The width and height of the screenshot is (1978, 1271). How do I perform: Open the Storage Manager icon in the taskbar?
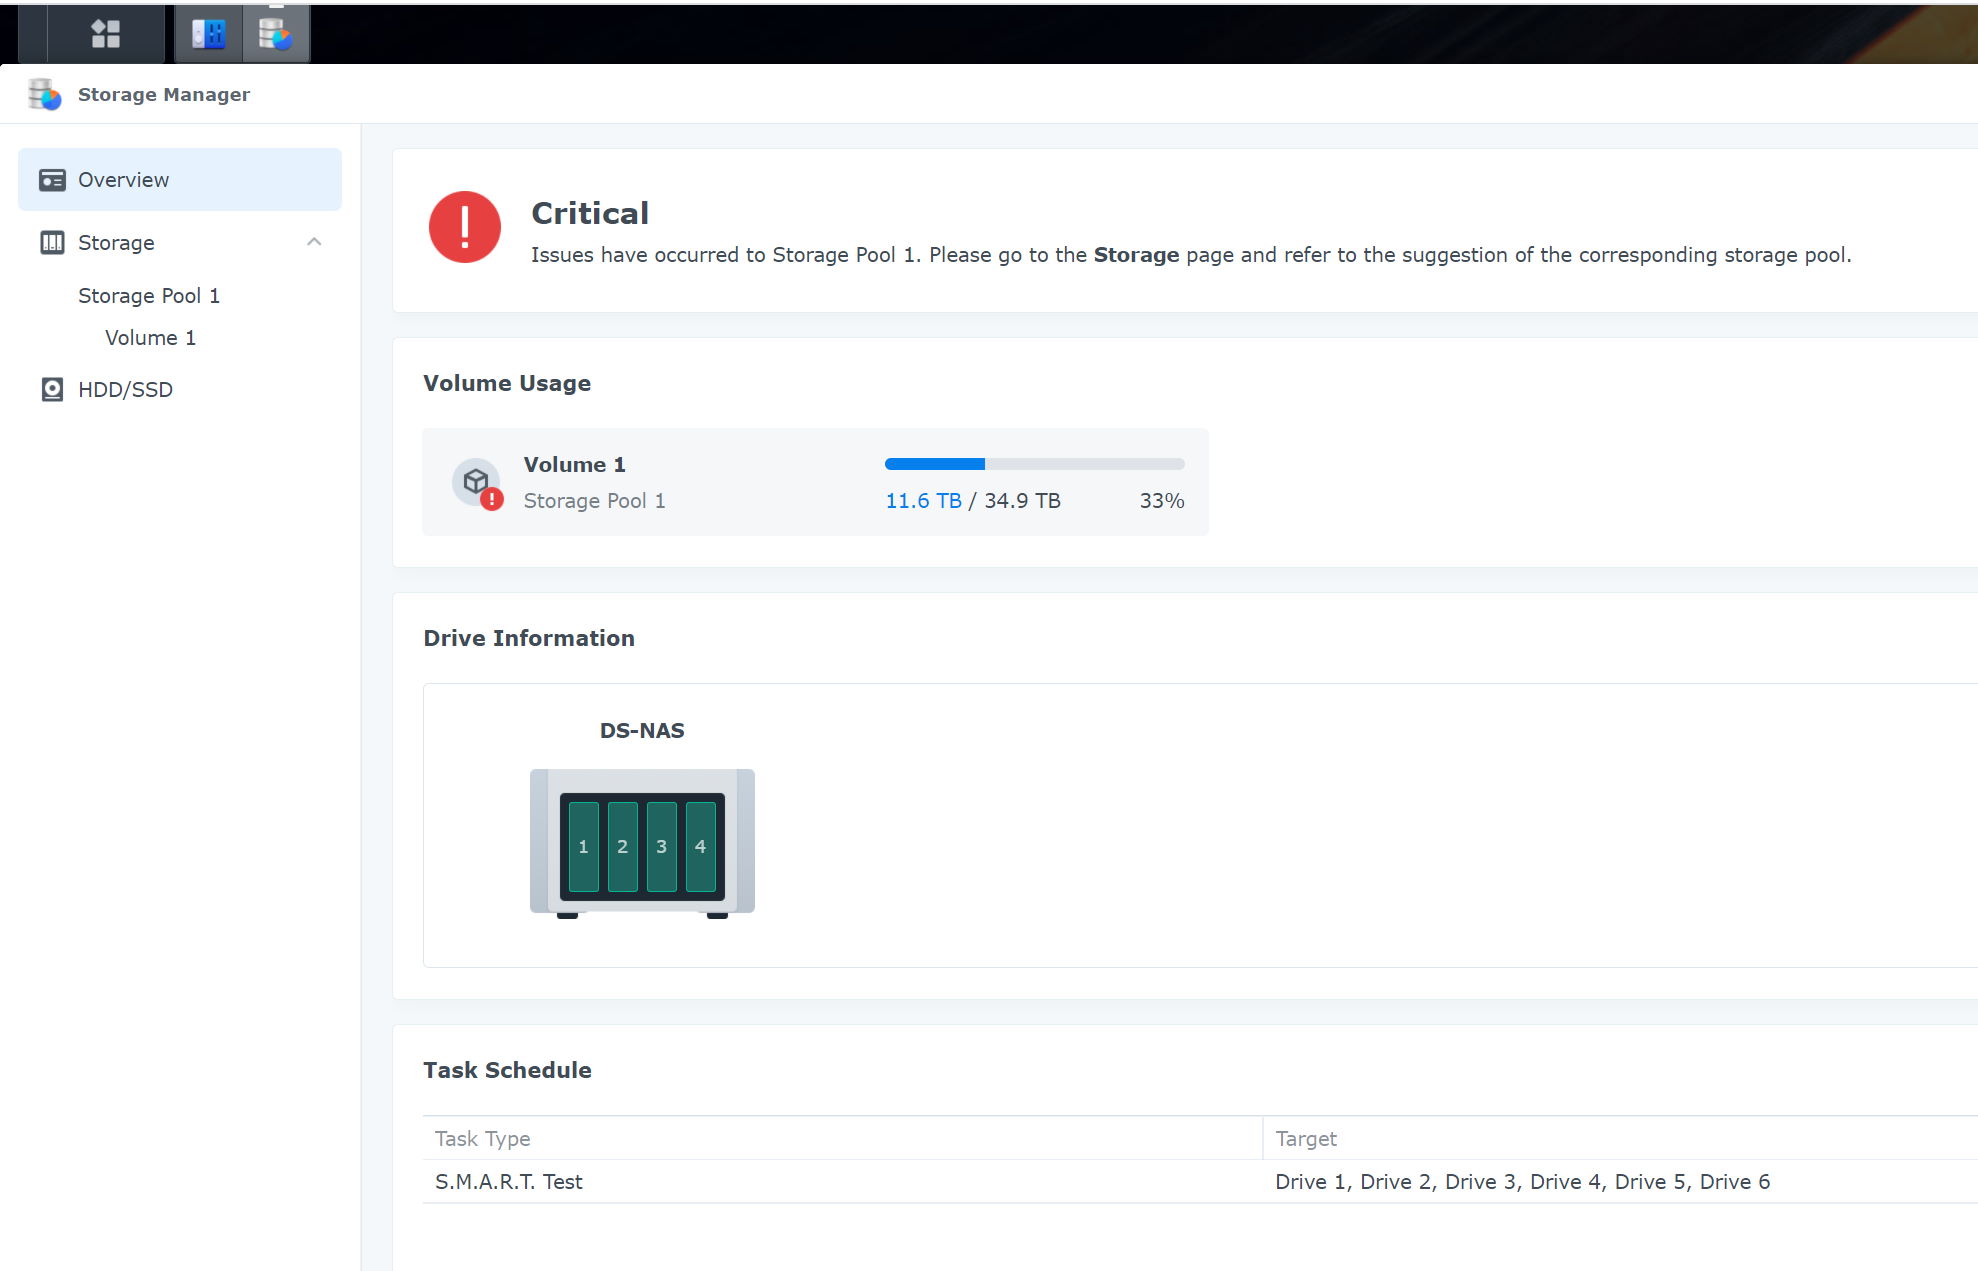click(276, 32)
